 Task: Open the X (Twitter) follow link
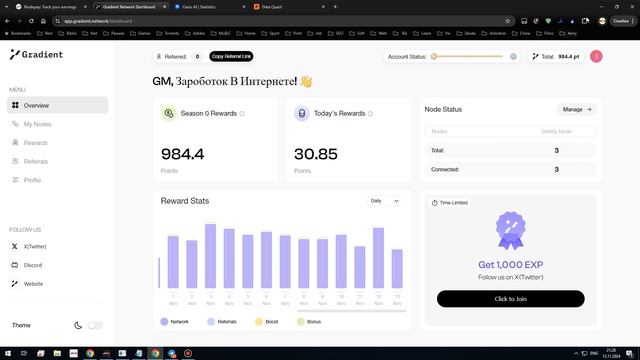click(29, 247)
